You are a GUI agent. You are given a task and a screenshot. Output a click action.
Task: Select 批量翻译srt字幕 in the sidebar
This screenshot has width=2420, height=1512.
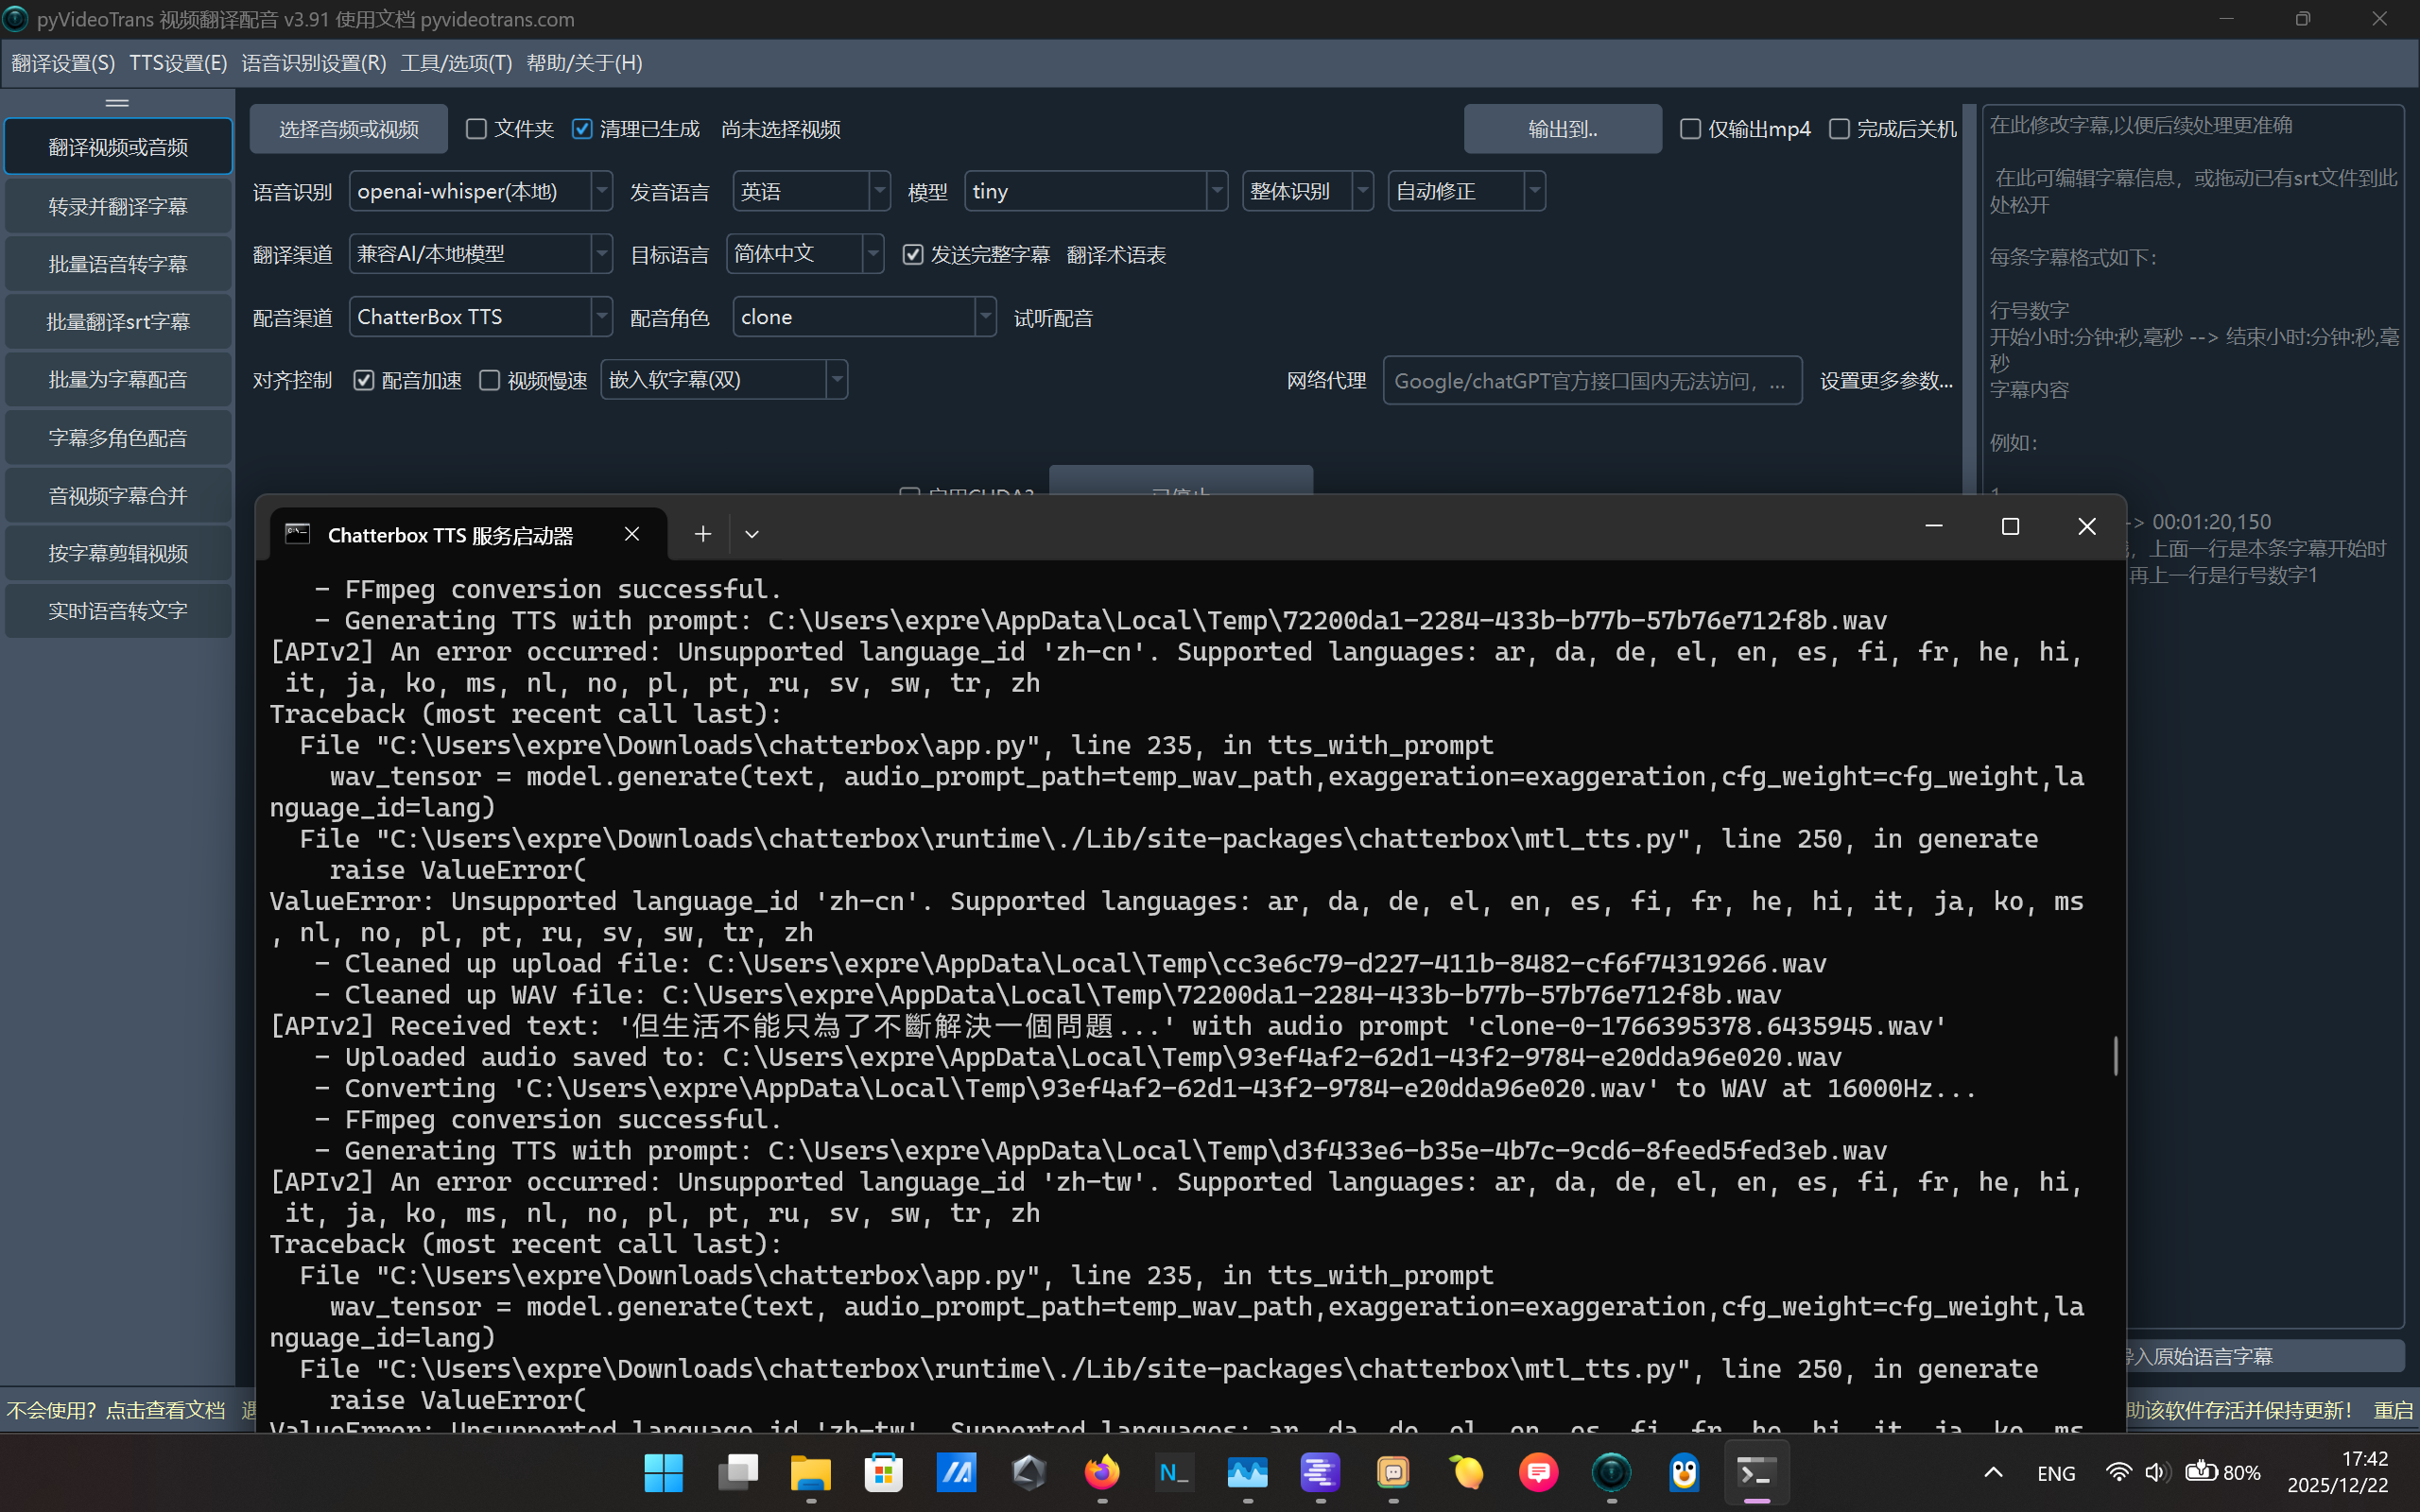[118, 322]
